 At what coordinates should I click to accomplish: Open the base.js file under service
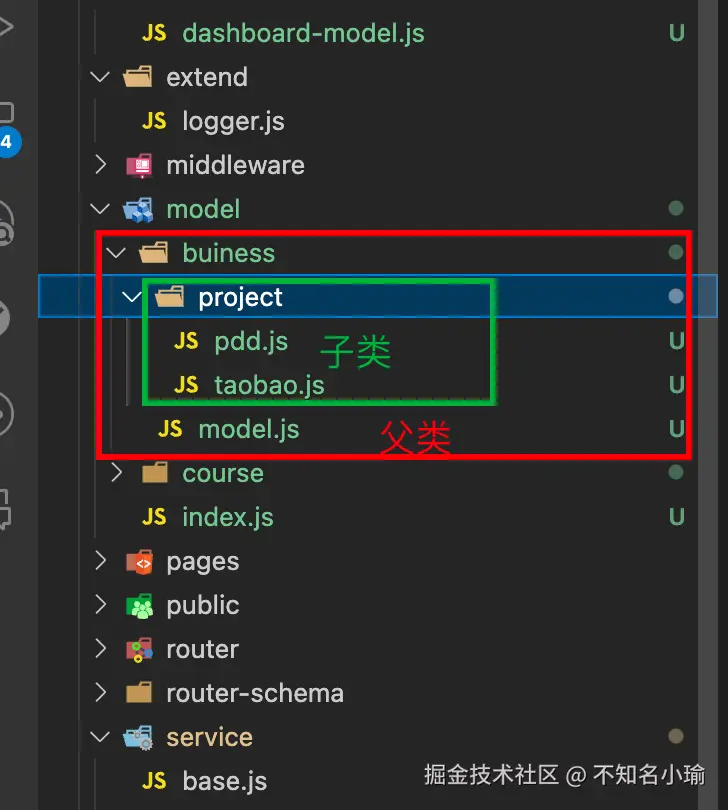tap(224, 781)
